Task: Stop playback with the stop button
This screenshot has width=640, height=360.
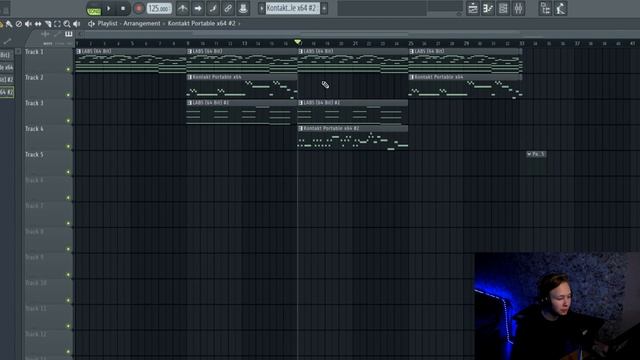Action: click(x=123, y=8)
